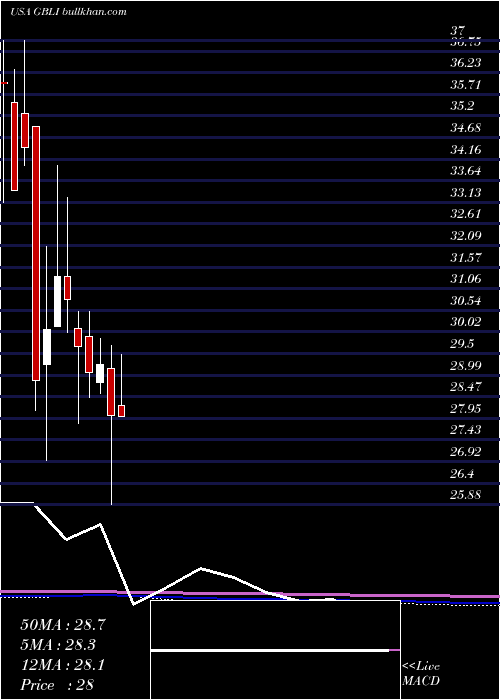500x700 pixels.
Task: Click the 28.99 price axis label
Action: pyautogui.click(x=466, y=365)
